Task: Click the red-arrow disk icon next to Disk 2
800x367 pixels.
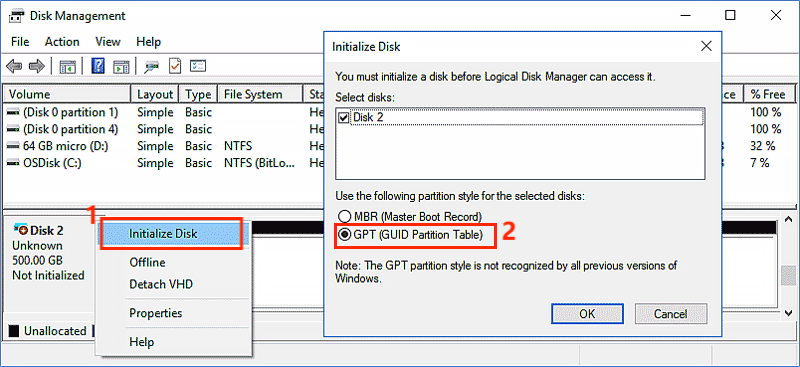Action: point(21,230)
